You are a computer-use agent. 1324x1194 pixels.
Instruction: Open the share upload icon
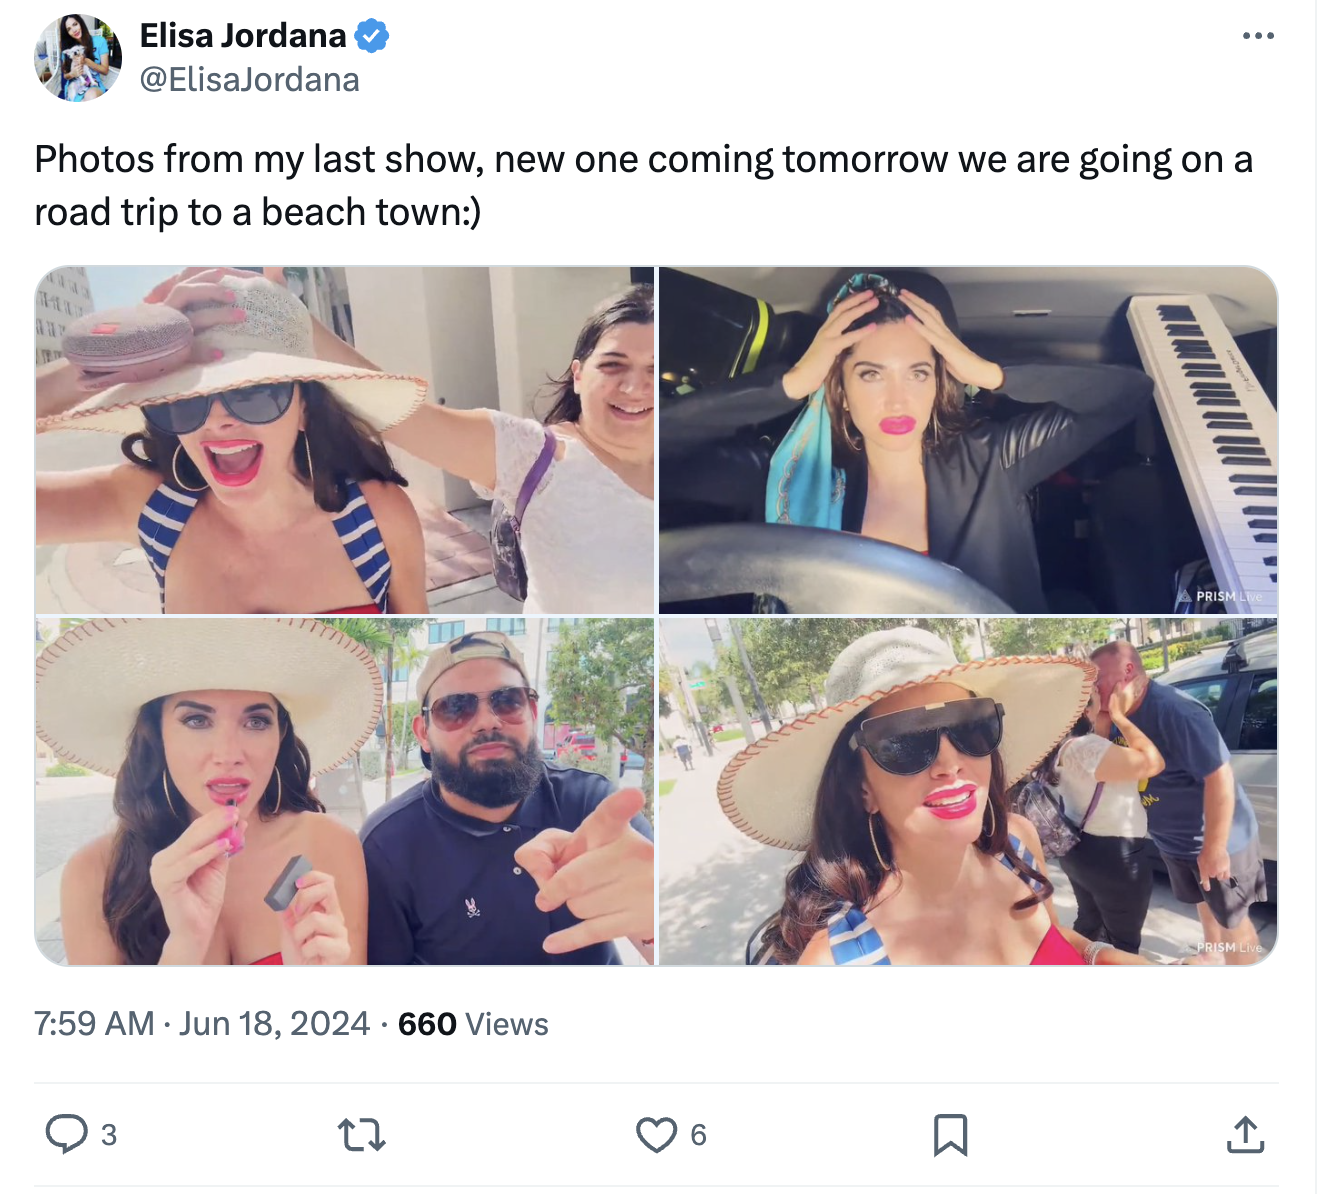click(1245, 1135)
